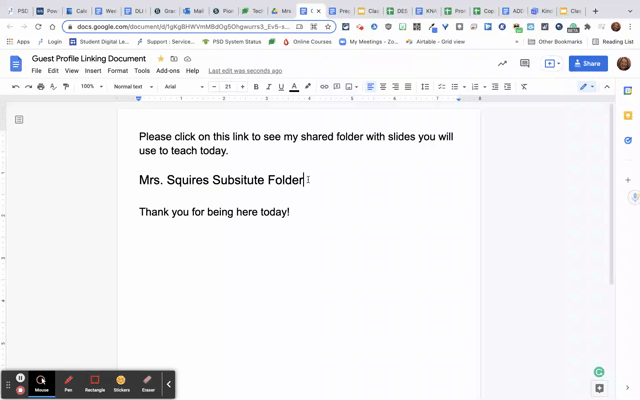Open the Tools menu
The image size is (640, 400).
tap(142, 71)
